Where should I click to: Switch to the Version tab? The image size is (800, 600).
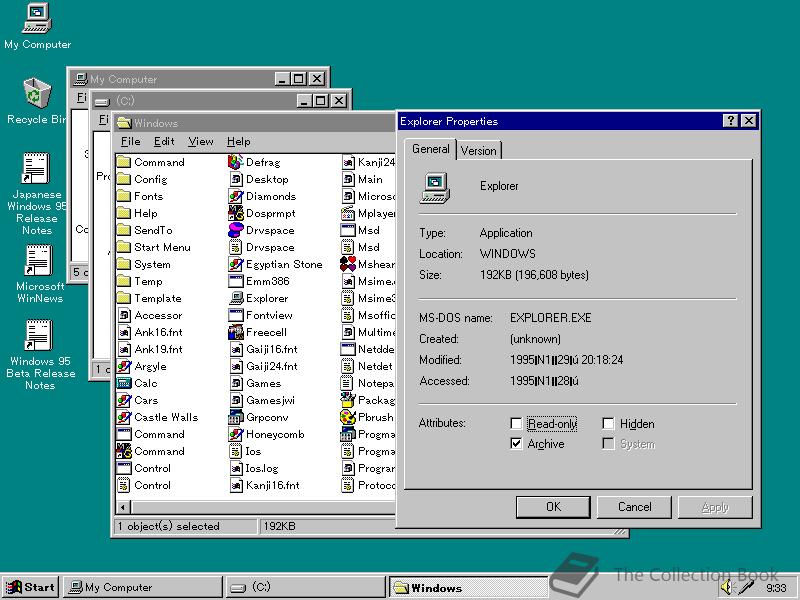click(x=479, y=151)
